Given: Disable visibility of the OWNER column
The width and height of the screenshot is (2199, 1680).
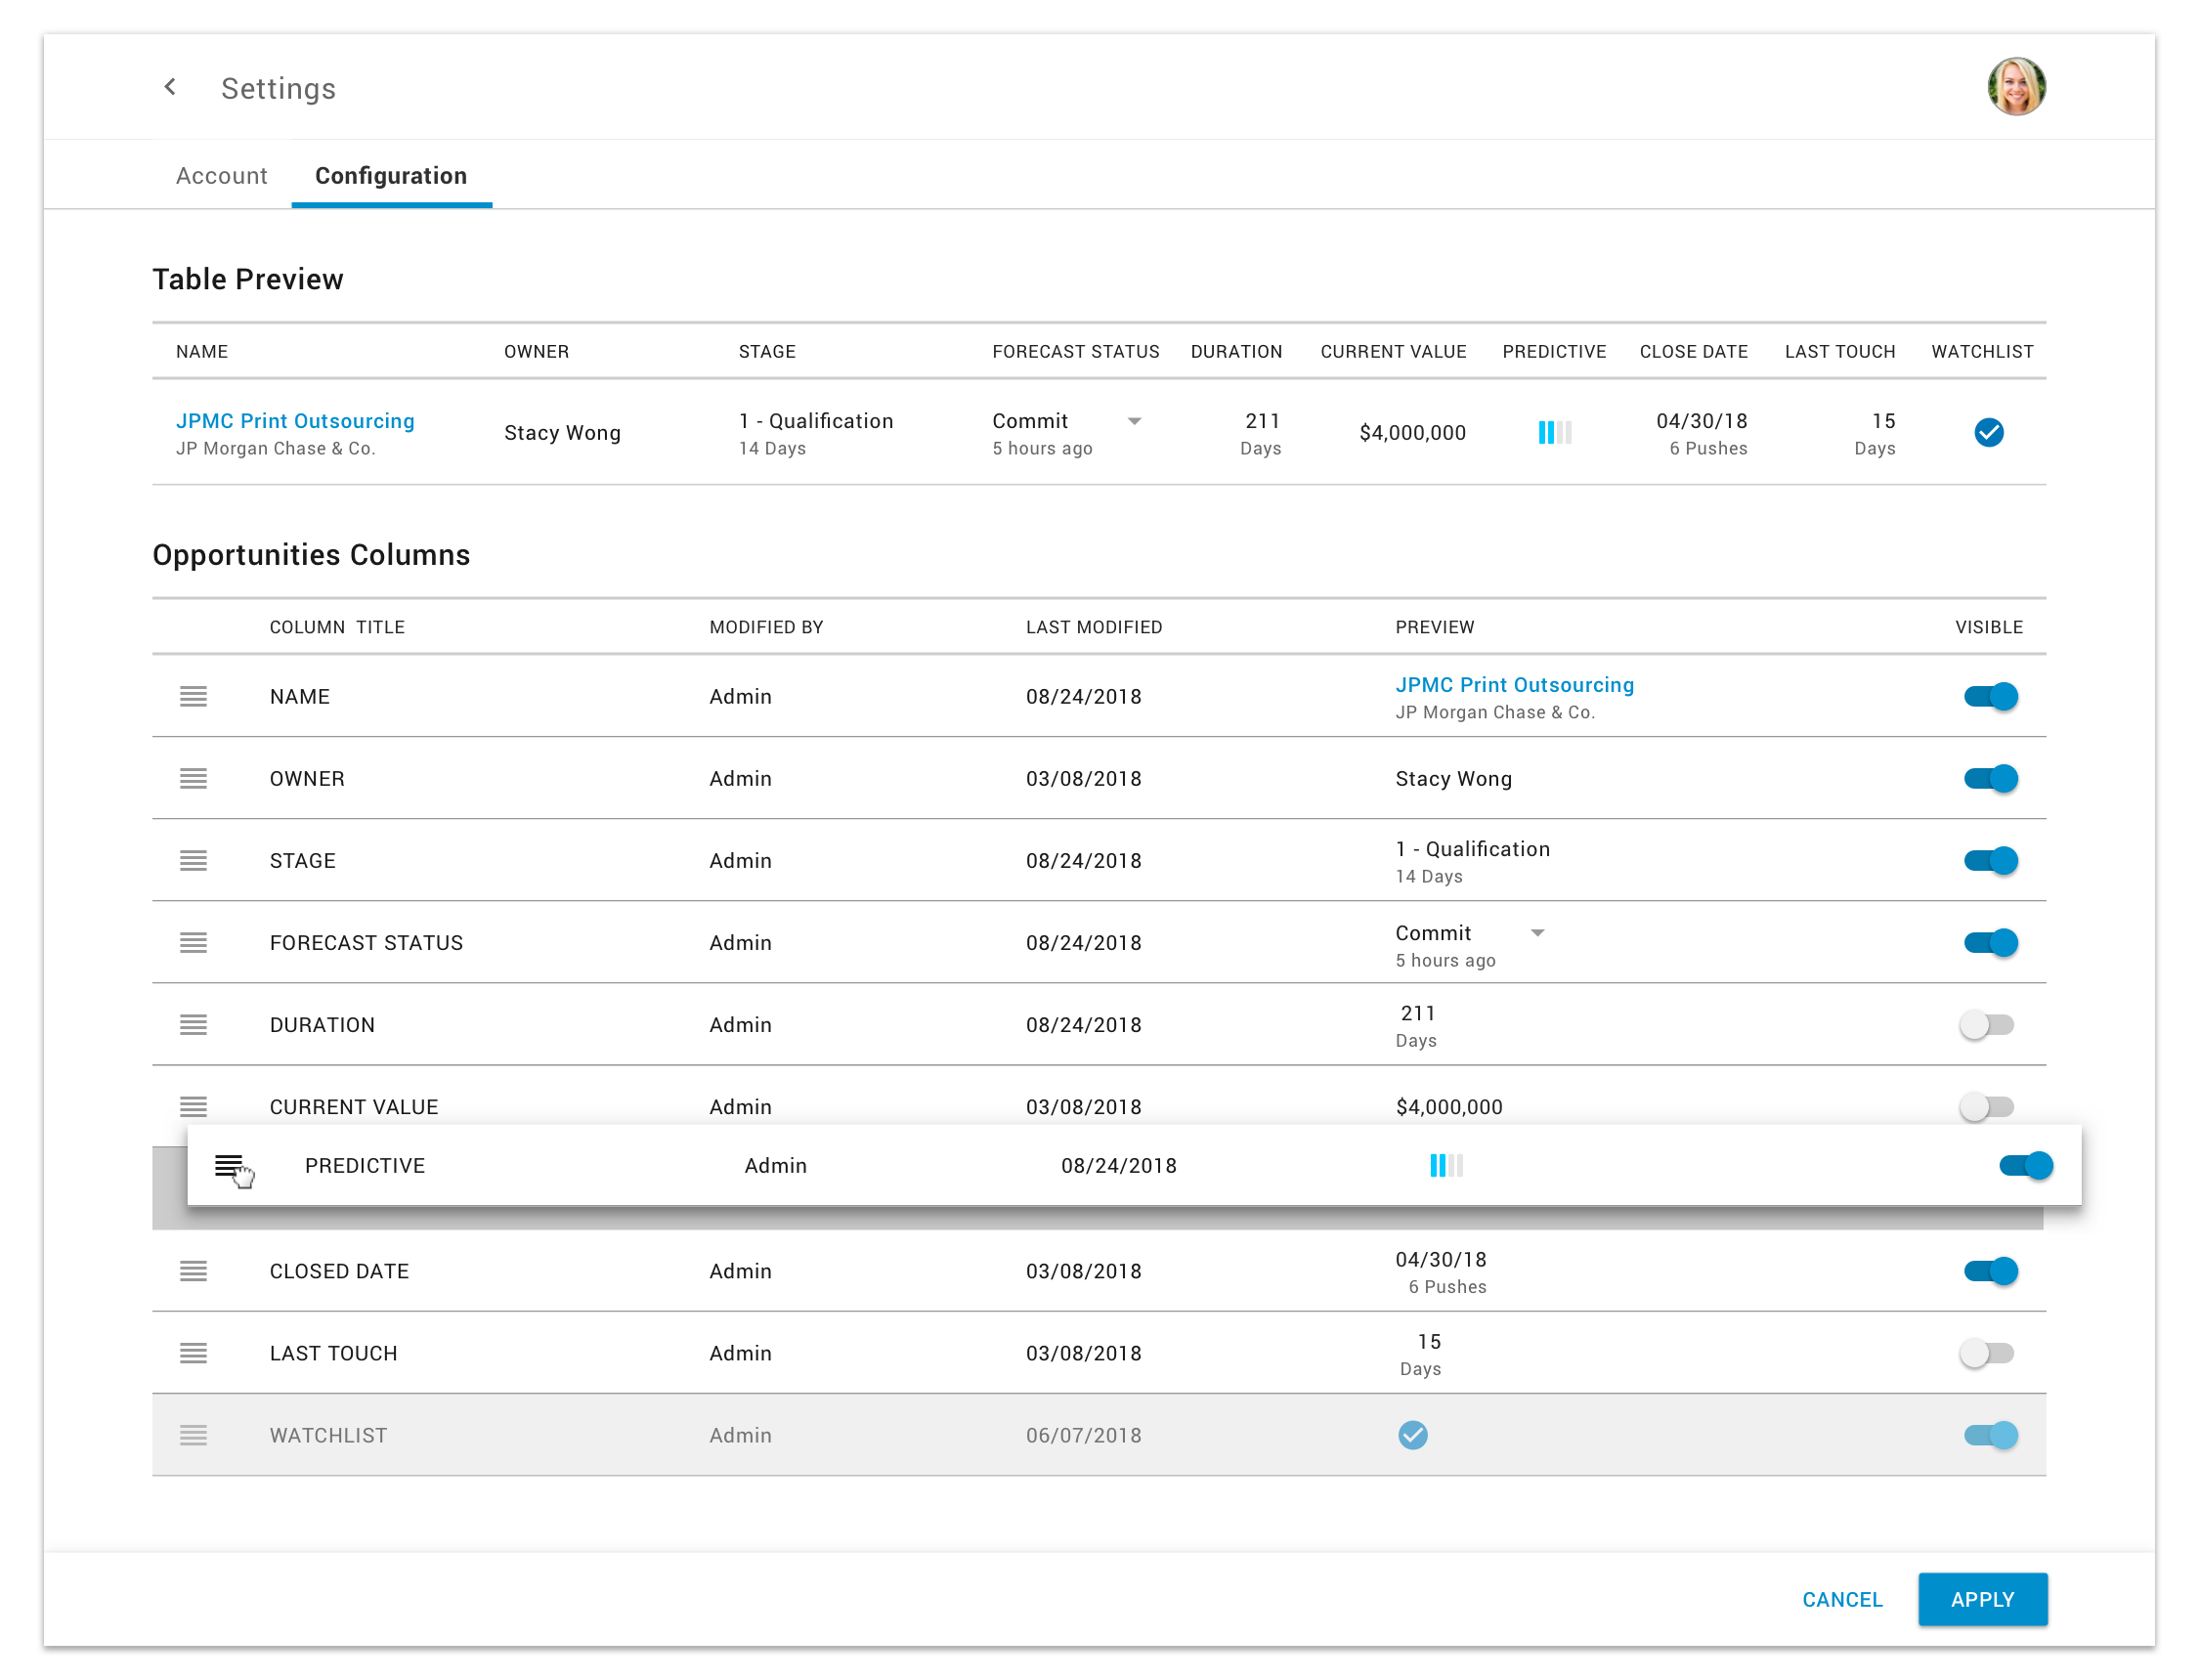Looking at the screenshot, I should 1990,778.
